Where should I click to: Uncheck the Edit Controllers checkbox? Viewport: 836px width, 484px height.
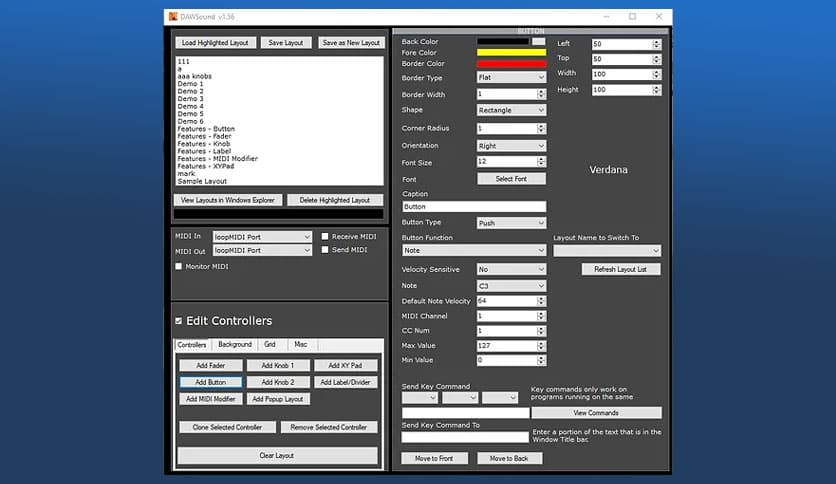[179, 321]
